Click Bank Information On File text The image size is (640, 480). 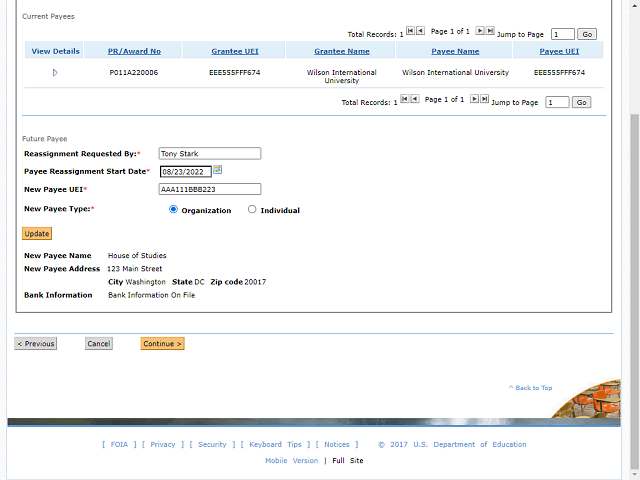(x=151, y=295)
